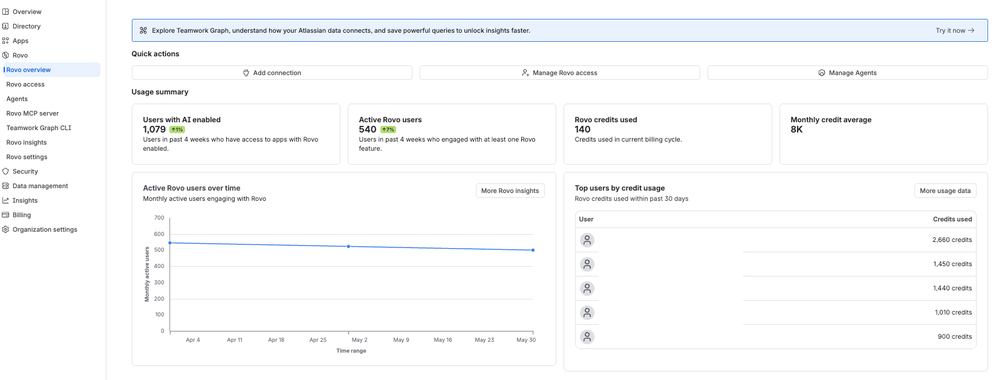Click the Data management icon

6,186
